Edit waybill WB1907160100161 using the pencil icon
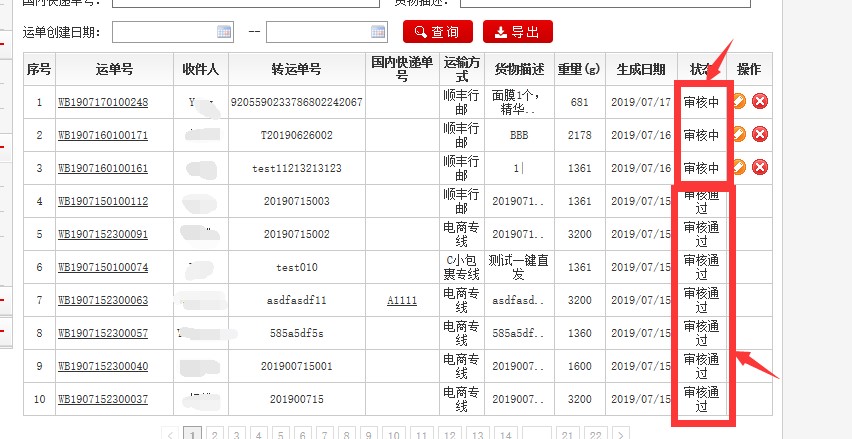852x439 pixels. click(x=740, y=167)
